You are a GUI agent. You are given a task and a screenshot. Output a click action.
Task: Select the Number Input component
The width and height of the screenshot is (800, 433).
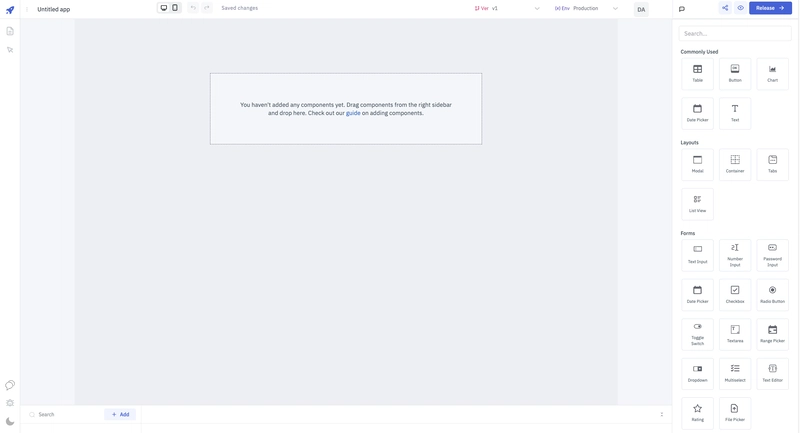735,255
